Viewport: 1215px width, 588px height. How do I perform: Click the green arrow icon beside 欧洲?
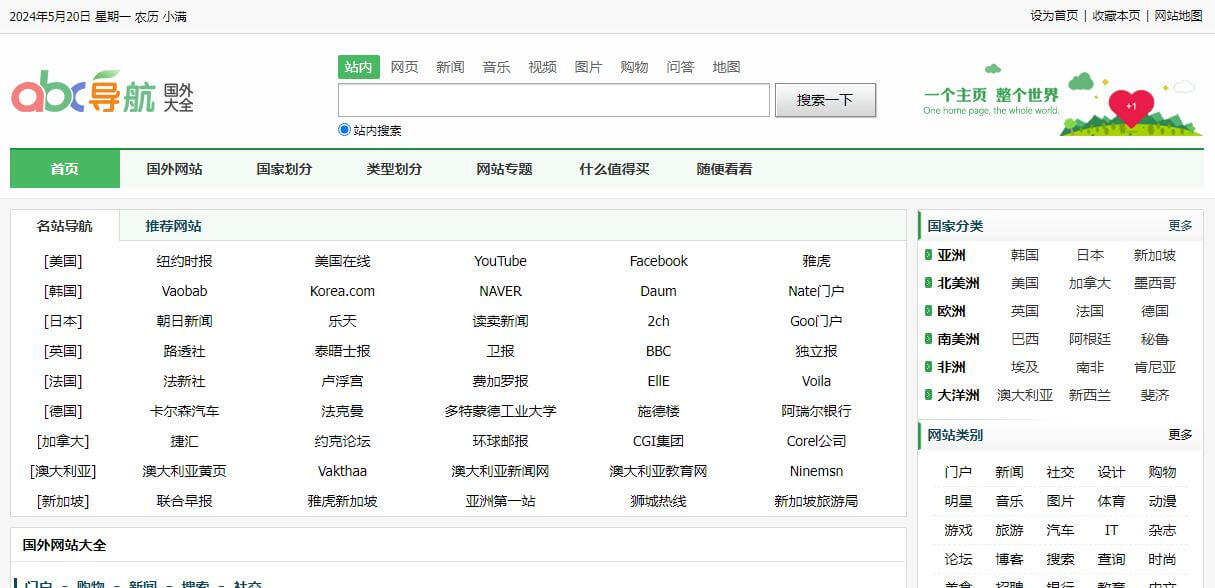(x=928, y=311)
